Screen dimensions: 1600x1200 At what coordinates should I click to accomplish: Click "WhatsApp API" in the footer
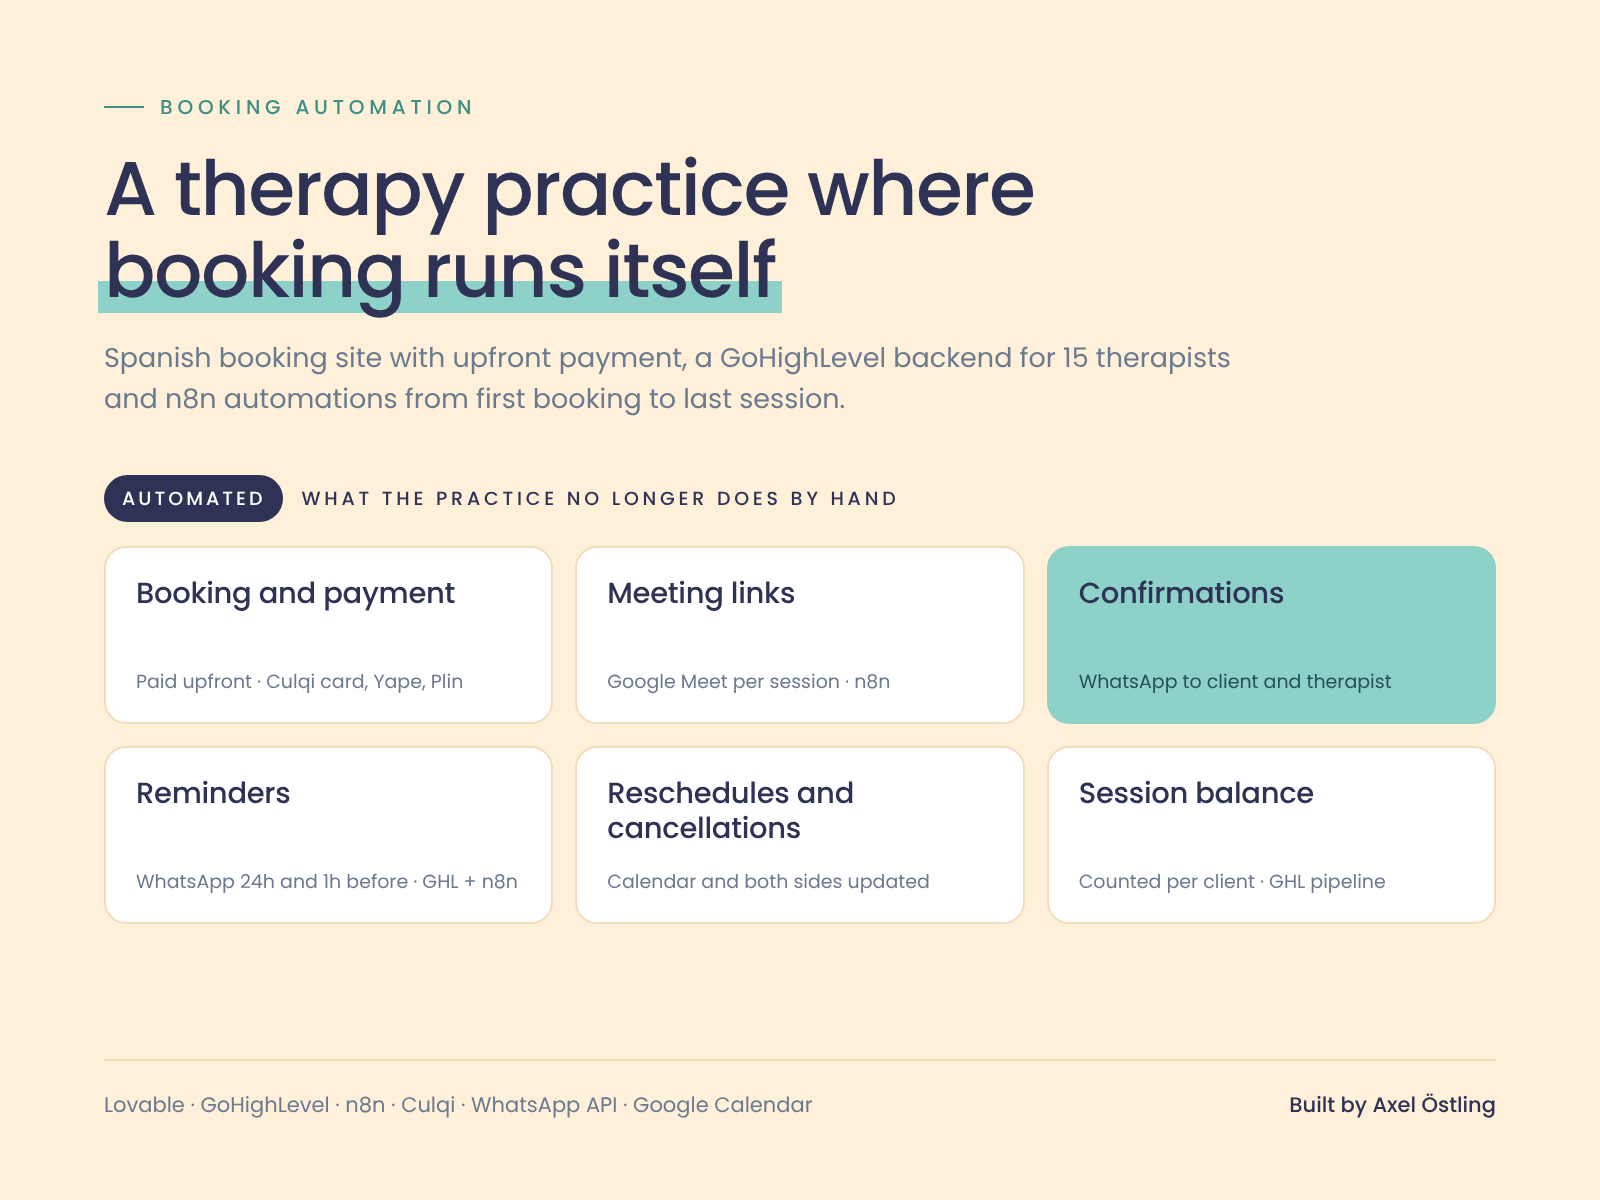pyautogui.click(x=544, y=1105)
